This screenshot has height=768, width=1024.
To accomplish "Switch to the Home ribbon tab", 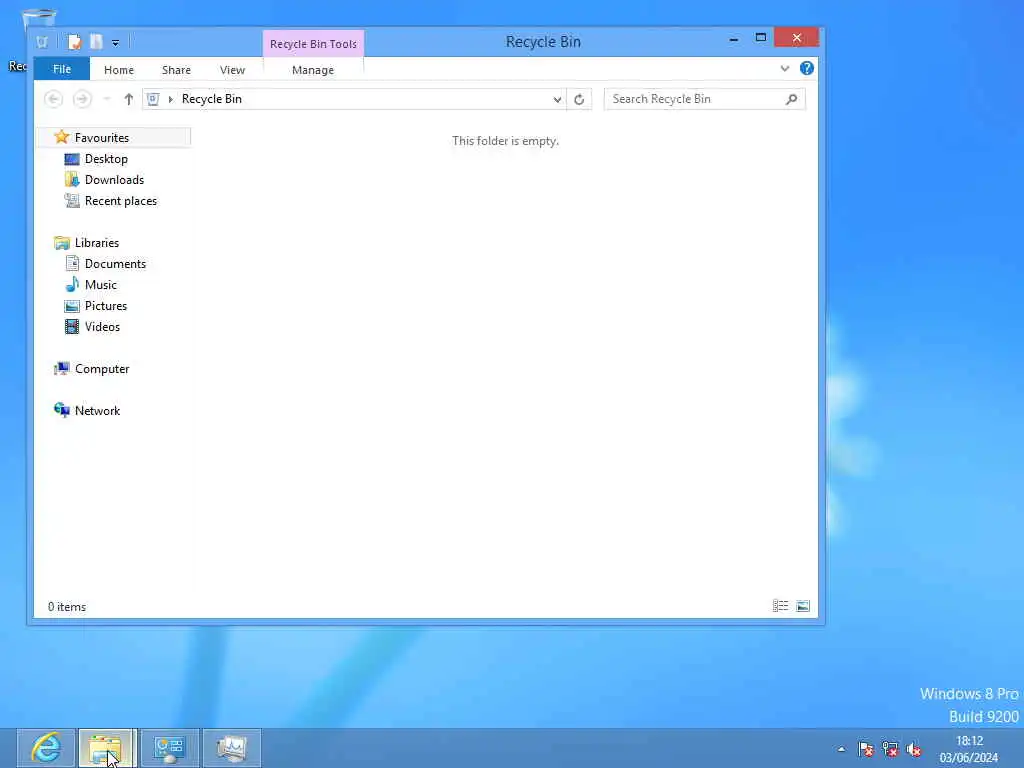I will (x=119, y=70).
